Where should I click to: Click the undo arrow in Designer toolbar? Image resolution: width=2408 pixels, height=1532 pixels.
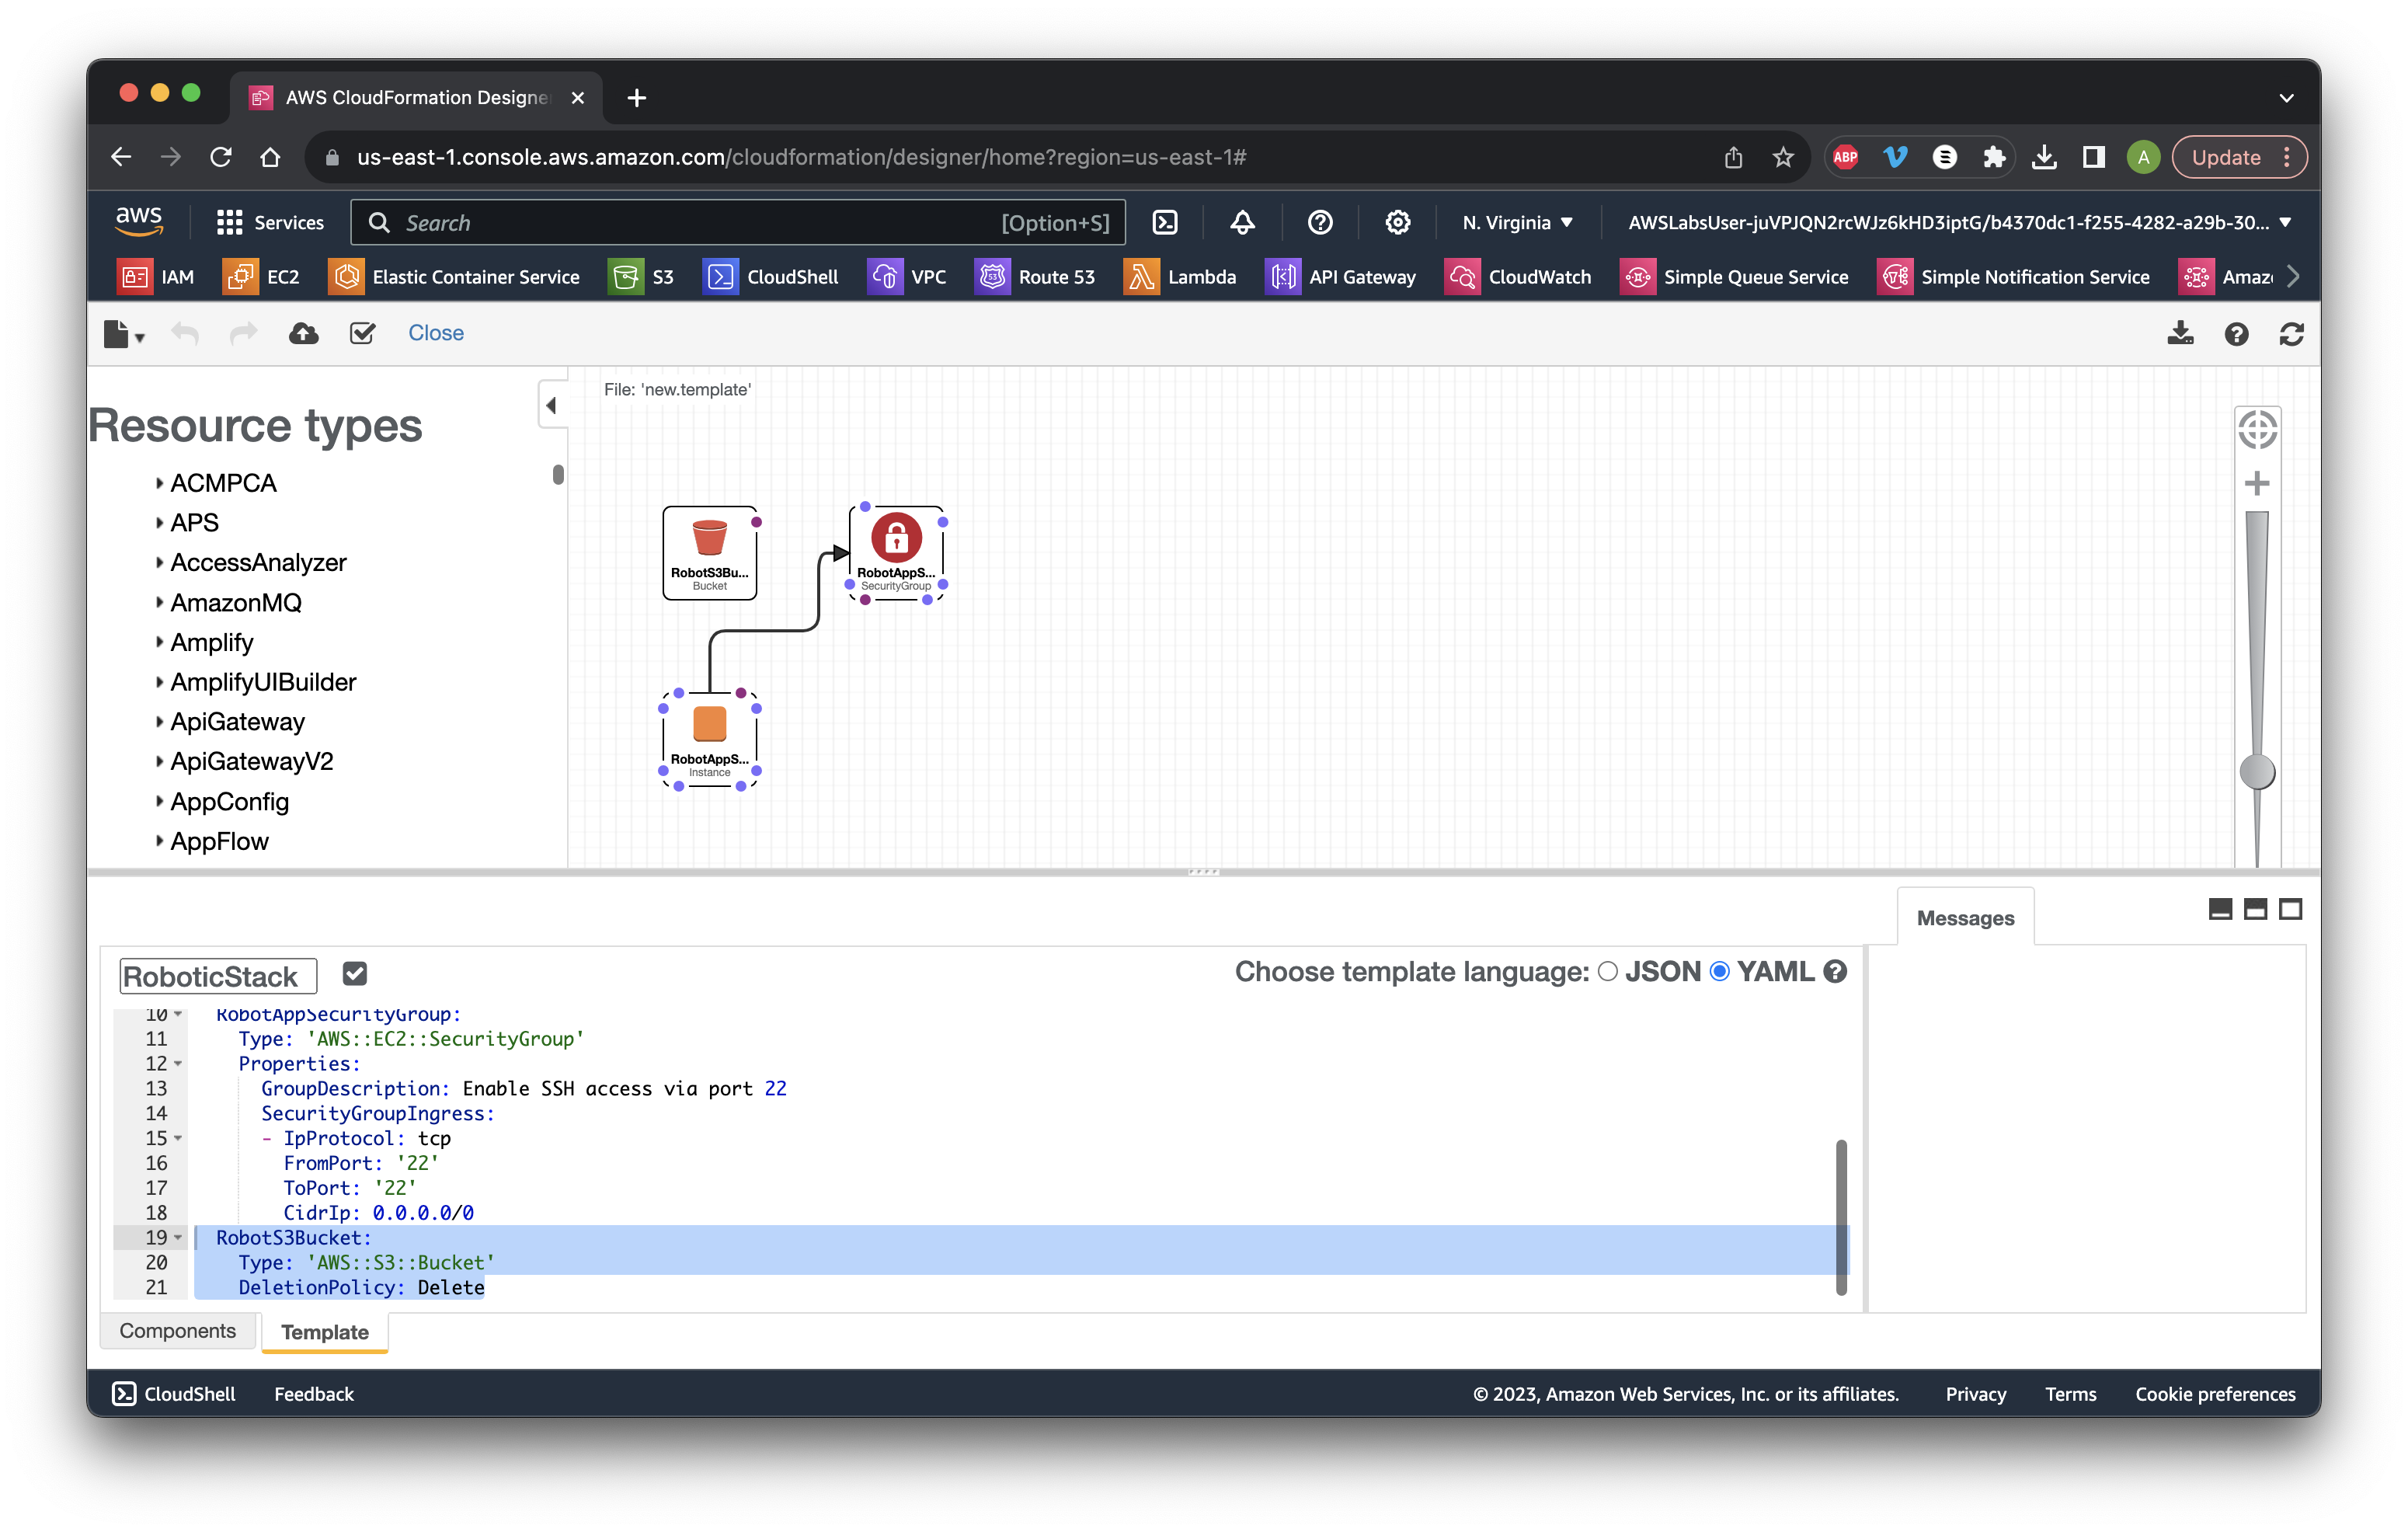(x=185, y=333)
